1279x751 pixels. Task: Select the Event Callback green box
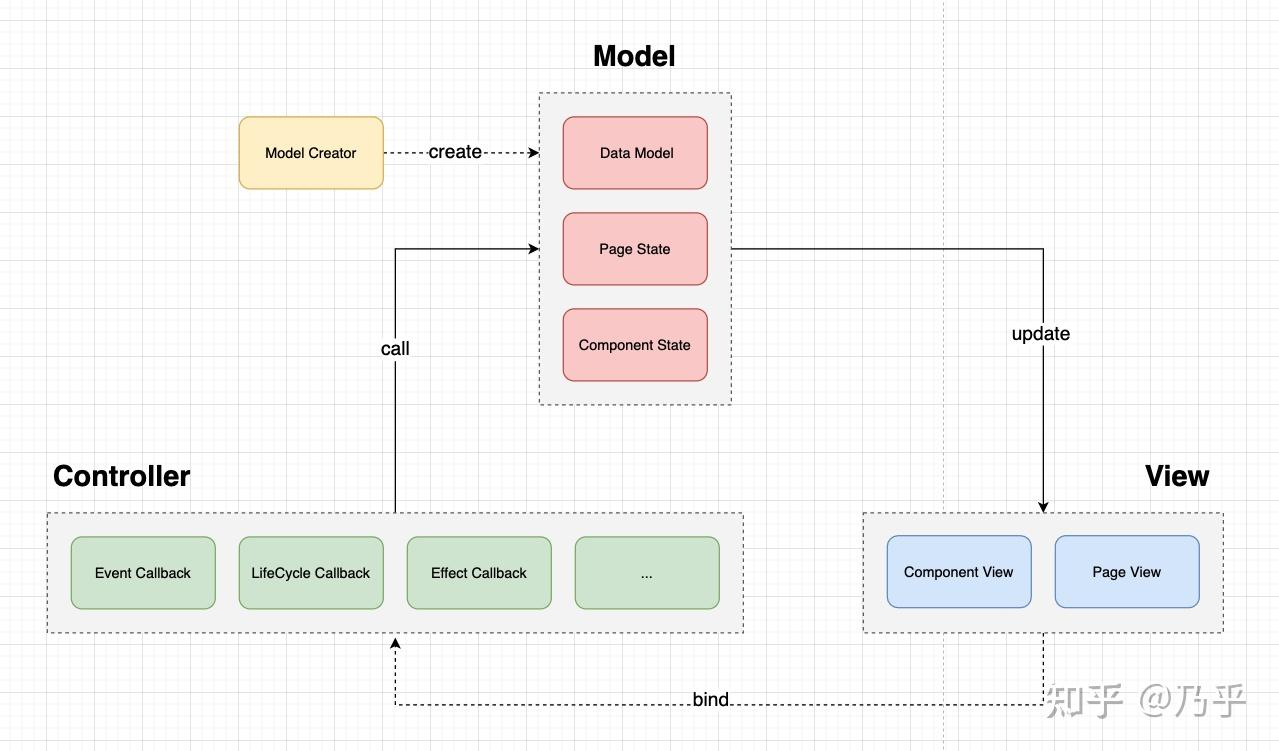(x=143, y=573)
